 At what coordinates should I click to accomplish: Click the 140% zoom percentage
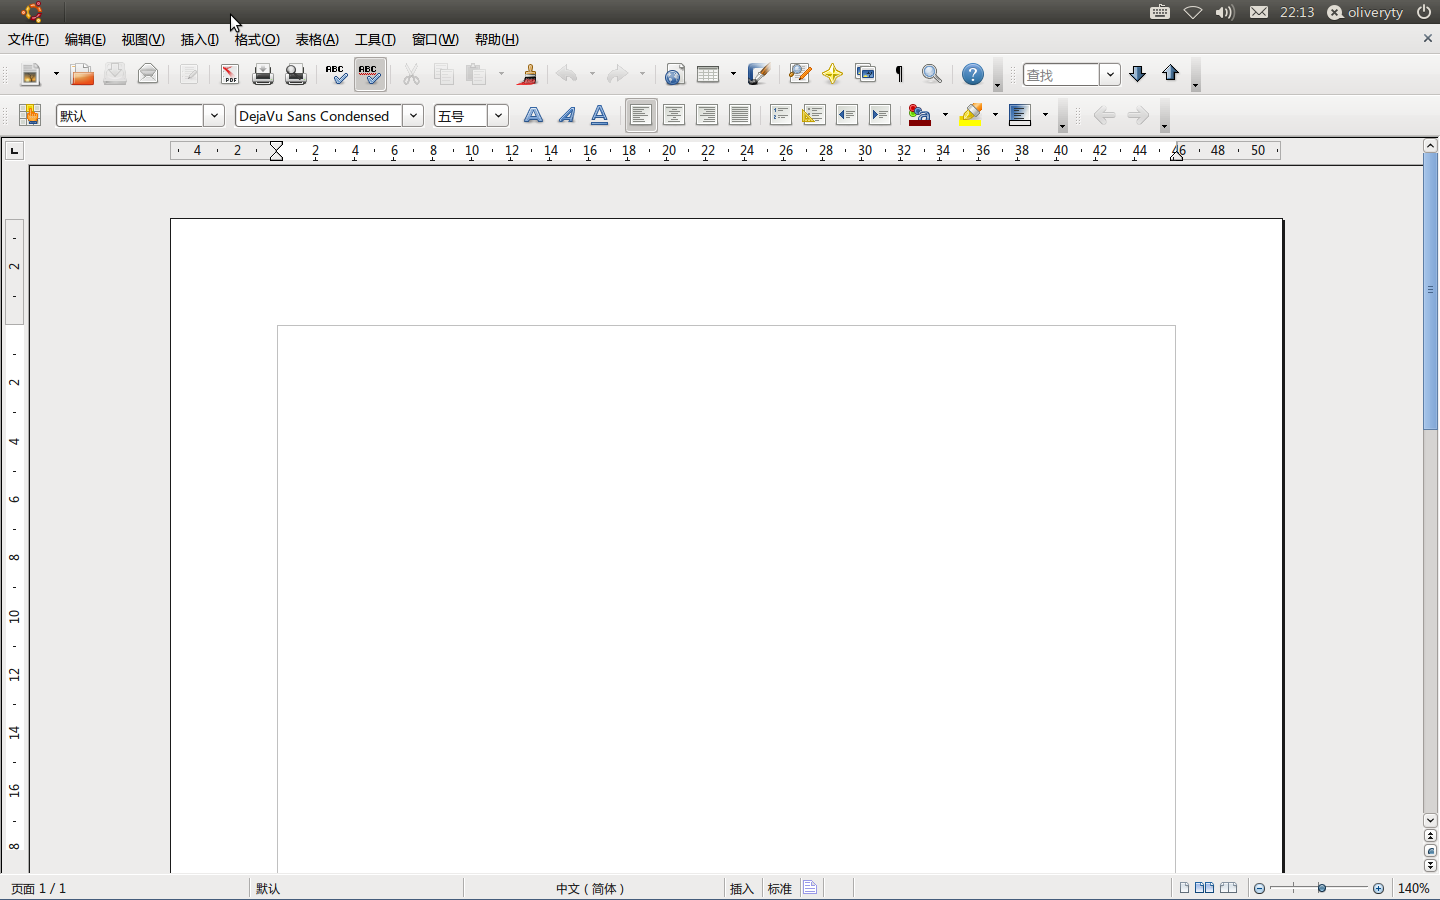click(x=1413, y=888)
